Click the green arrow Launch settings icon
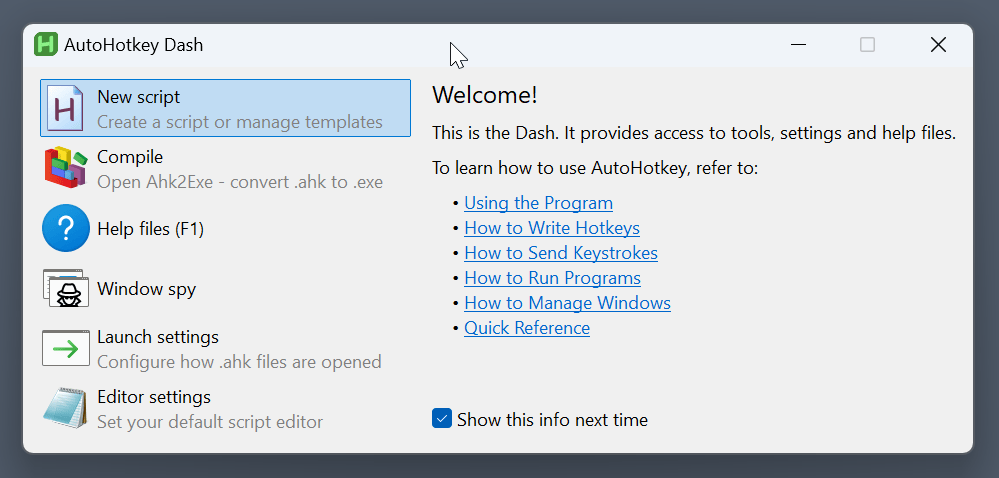Image resolution: width=999 pixels, height=478 pixels. 66,349
